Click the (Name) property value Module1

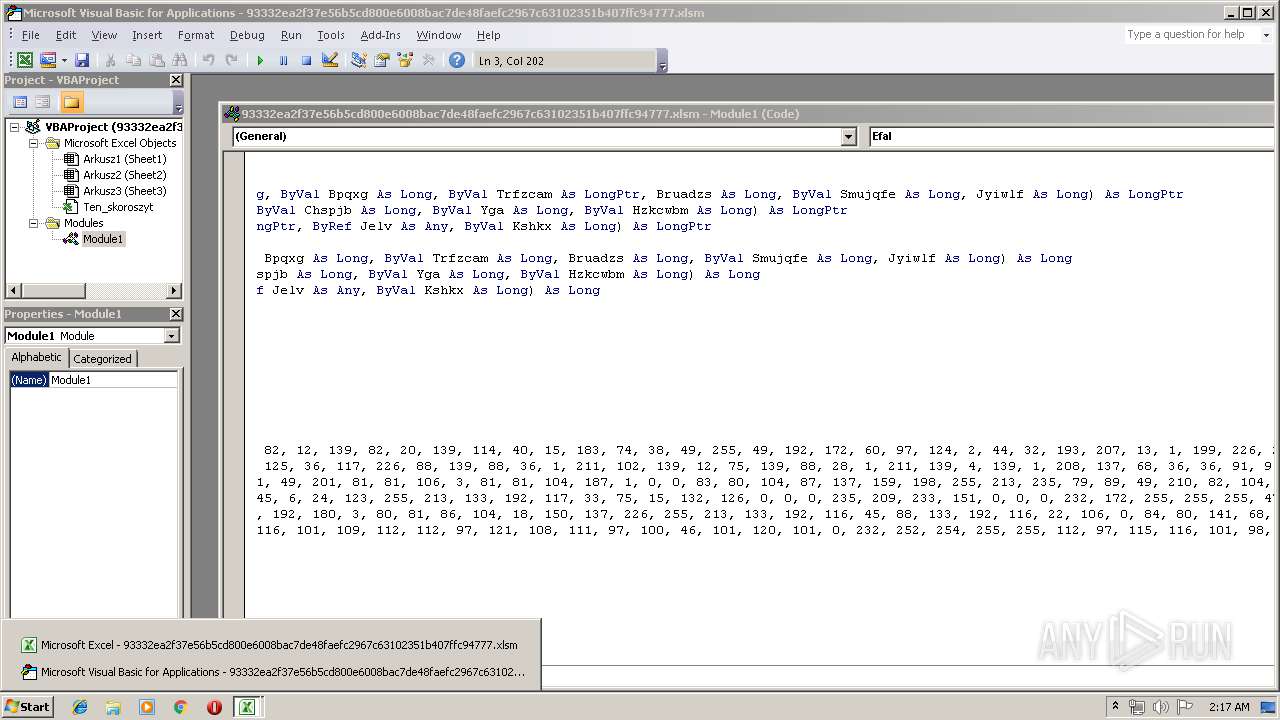pyautogui.click(x=112, y=380)
